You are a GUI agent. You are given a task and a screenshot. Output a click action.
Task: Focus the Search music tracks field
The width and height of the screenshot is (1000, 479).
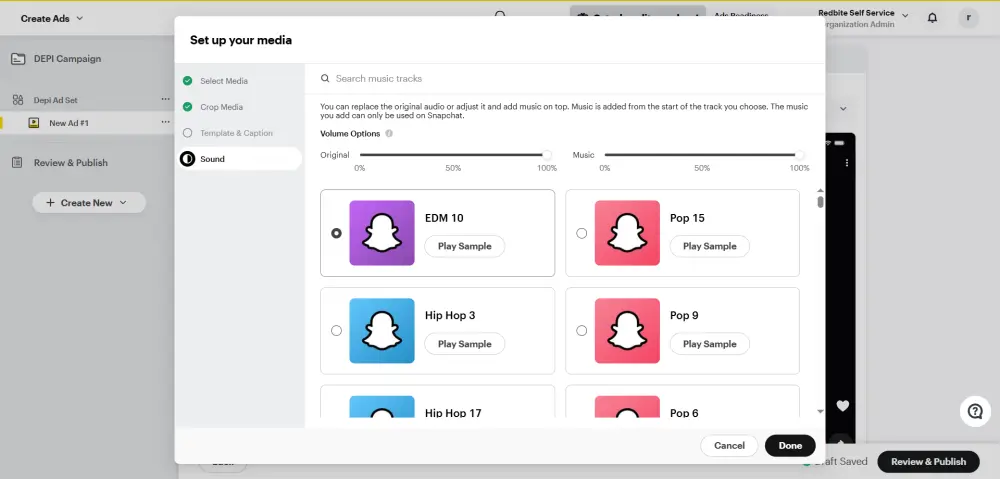pos(564,78)
